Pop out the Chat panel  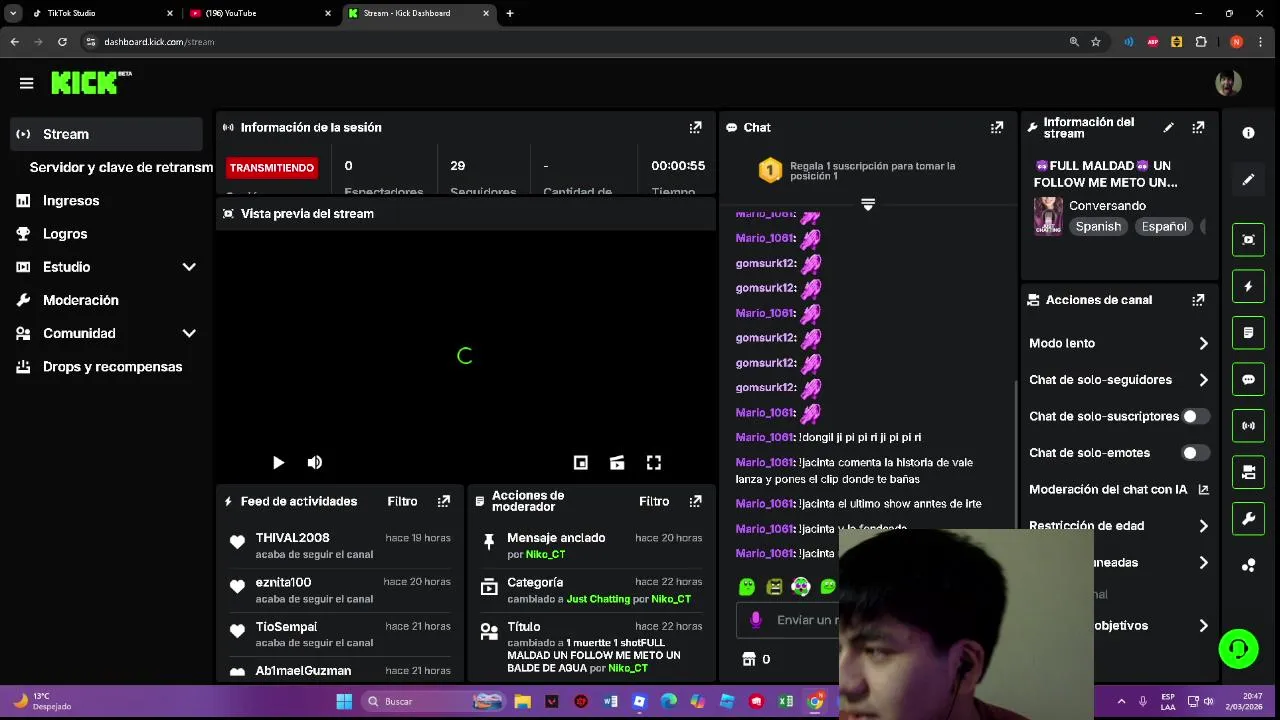click(997, 127)
